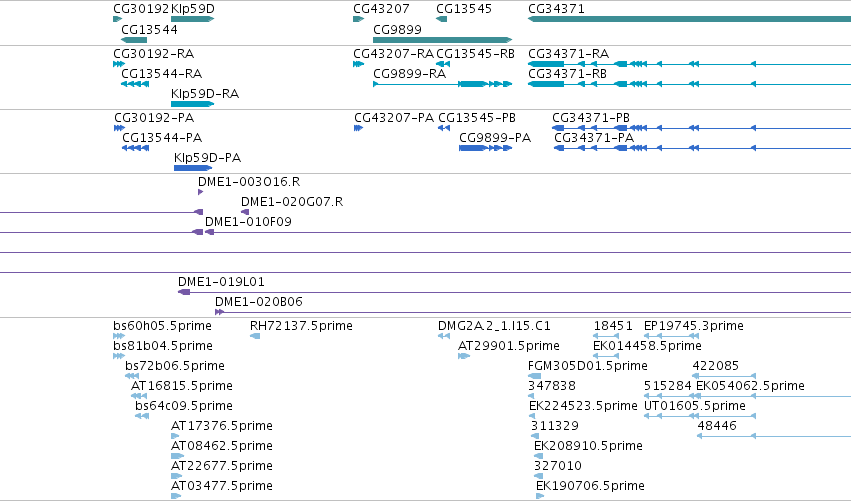851x501 pixels.
Task: Click the DME1-020B06 feature
Action: 259,302
